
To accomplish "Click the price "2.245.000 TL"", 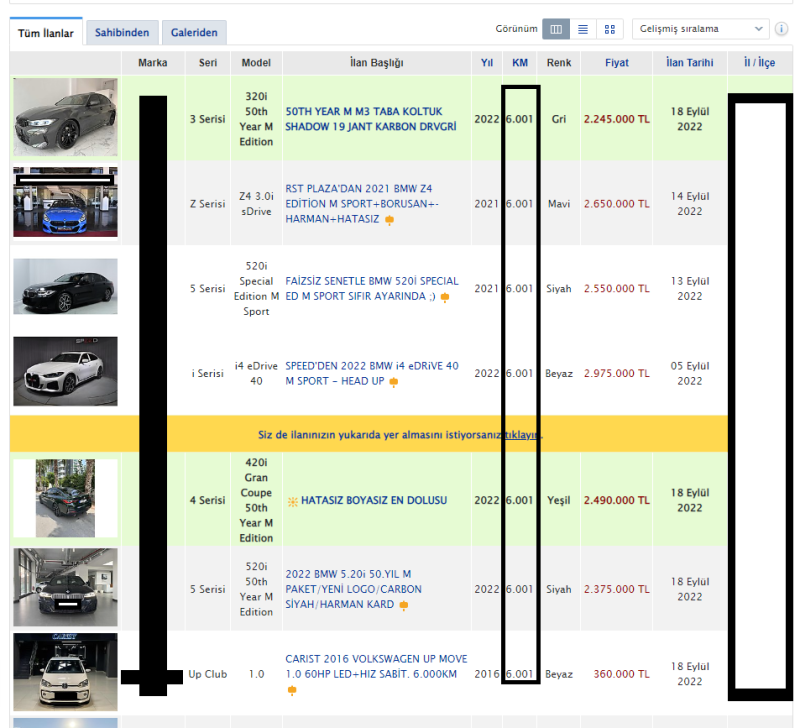I will (617, 119).
